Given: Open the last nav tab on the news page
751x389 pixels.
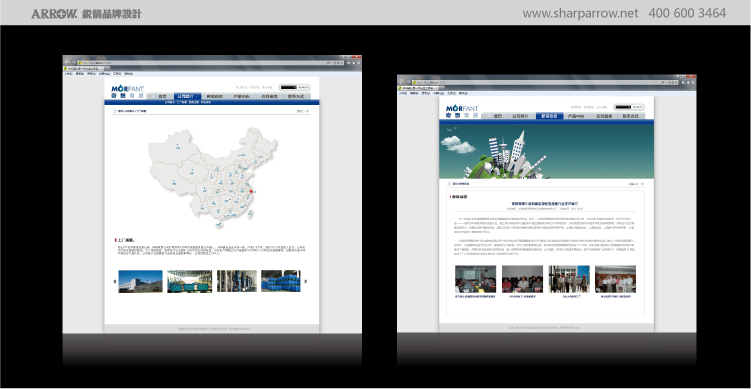Looking at the screenshot, I should tap(630, 116).
